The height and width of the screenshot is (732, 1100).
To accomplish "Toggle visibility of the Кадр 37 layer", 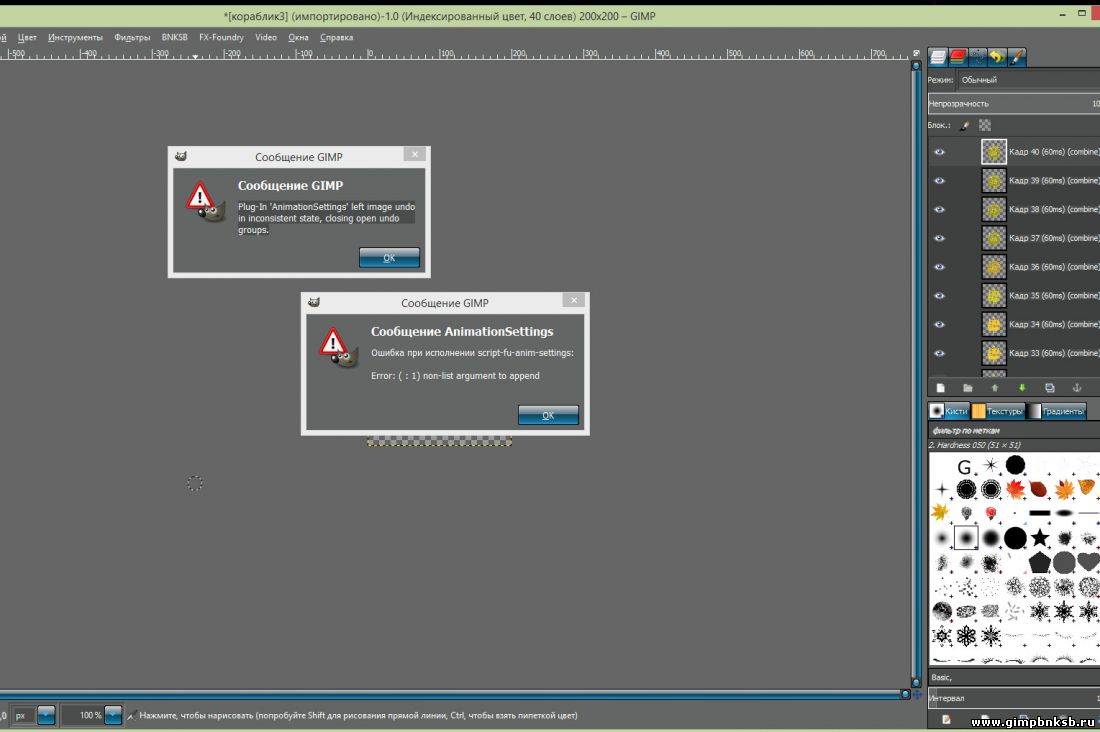I will tap(939, 238).
